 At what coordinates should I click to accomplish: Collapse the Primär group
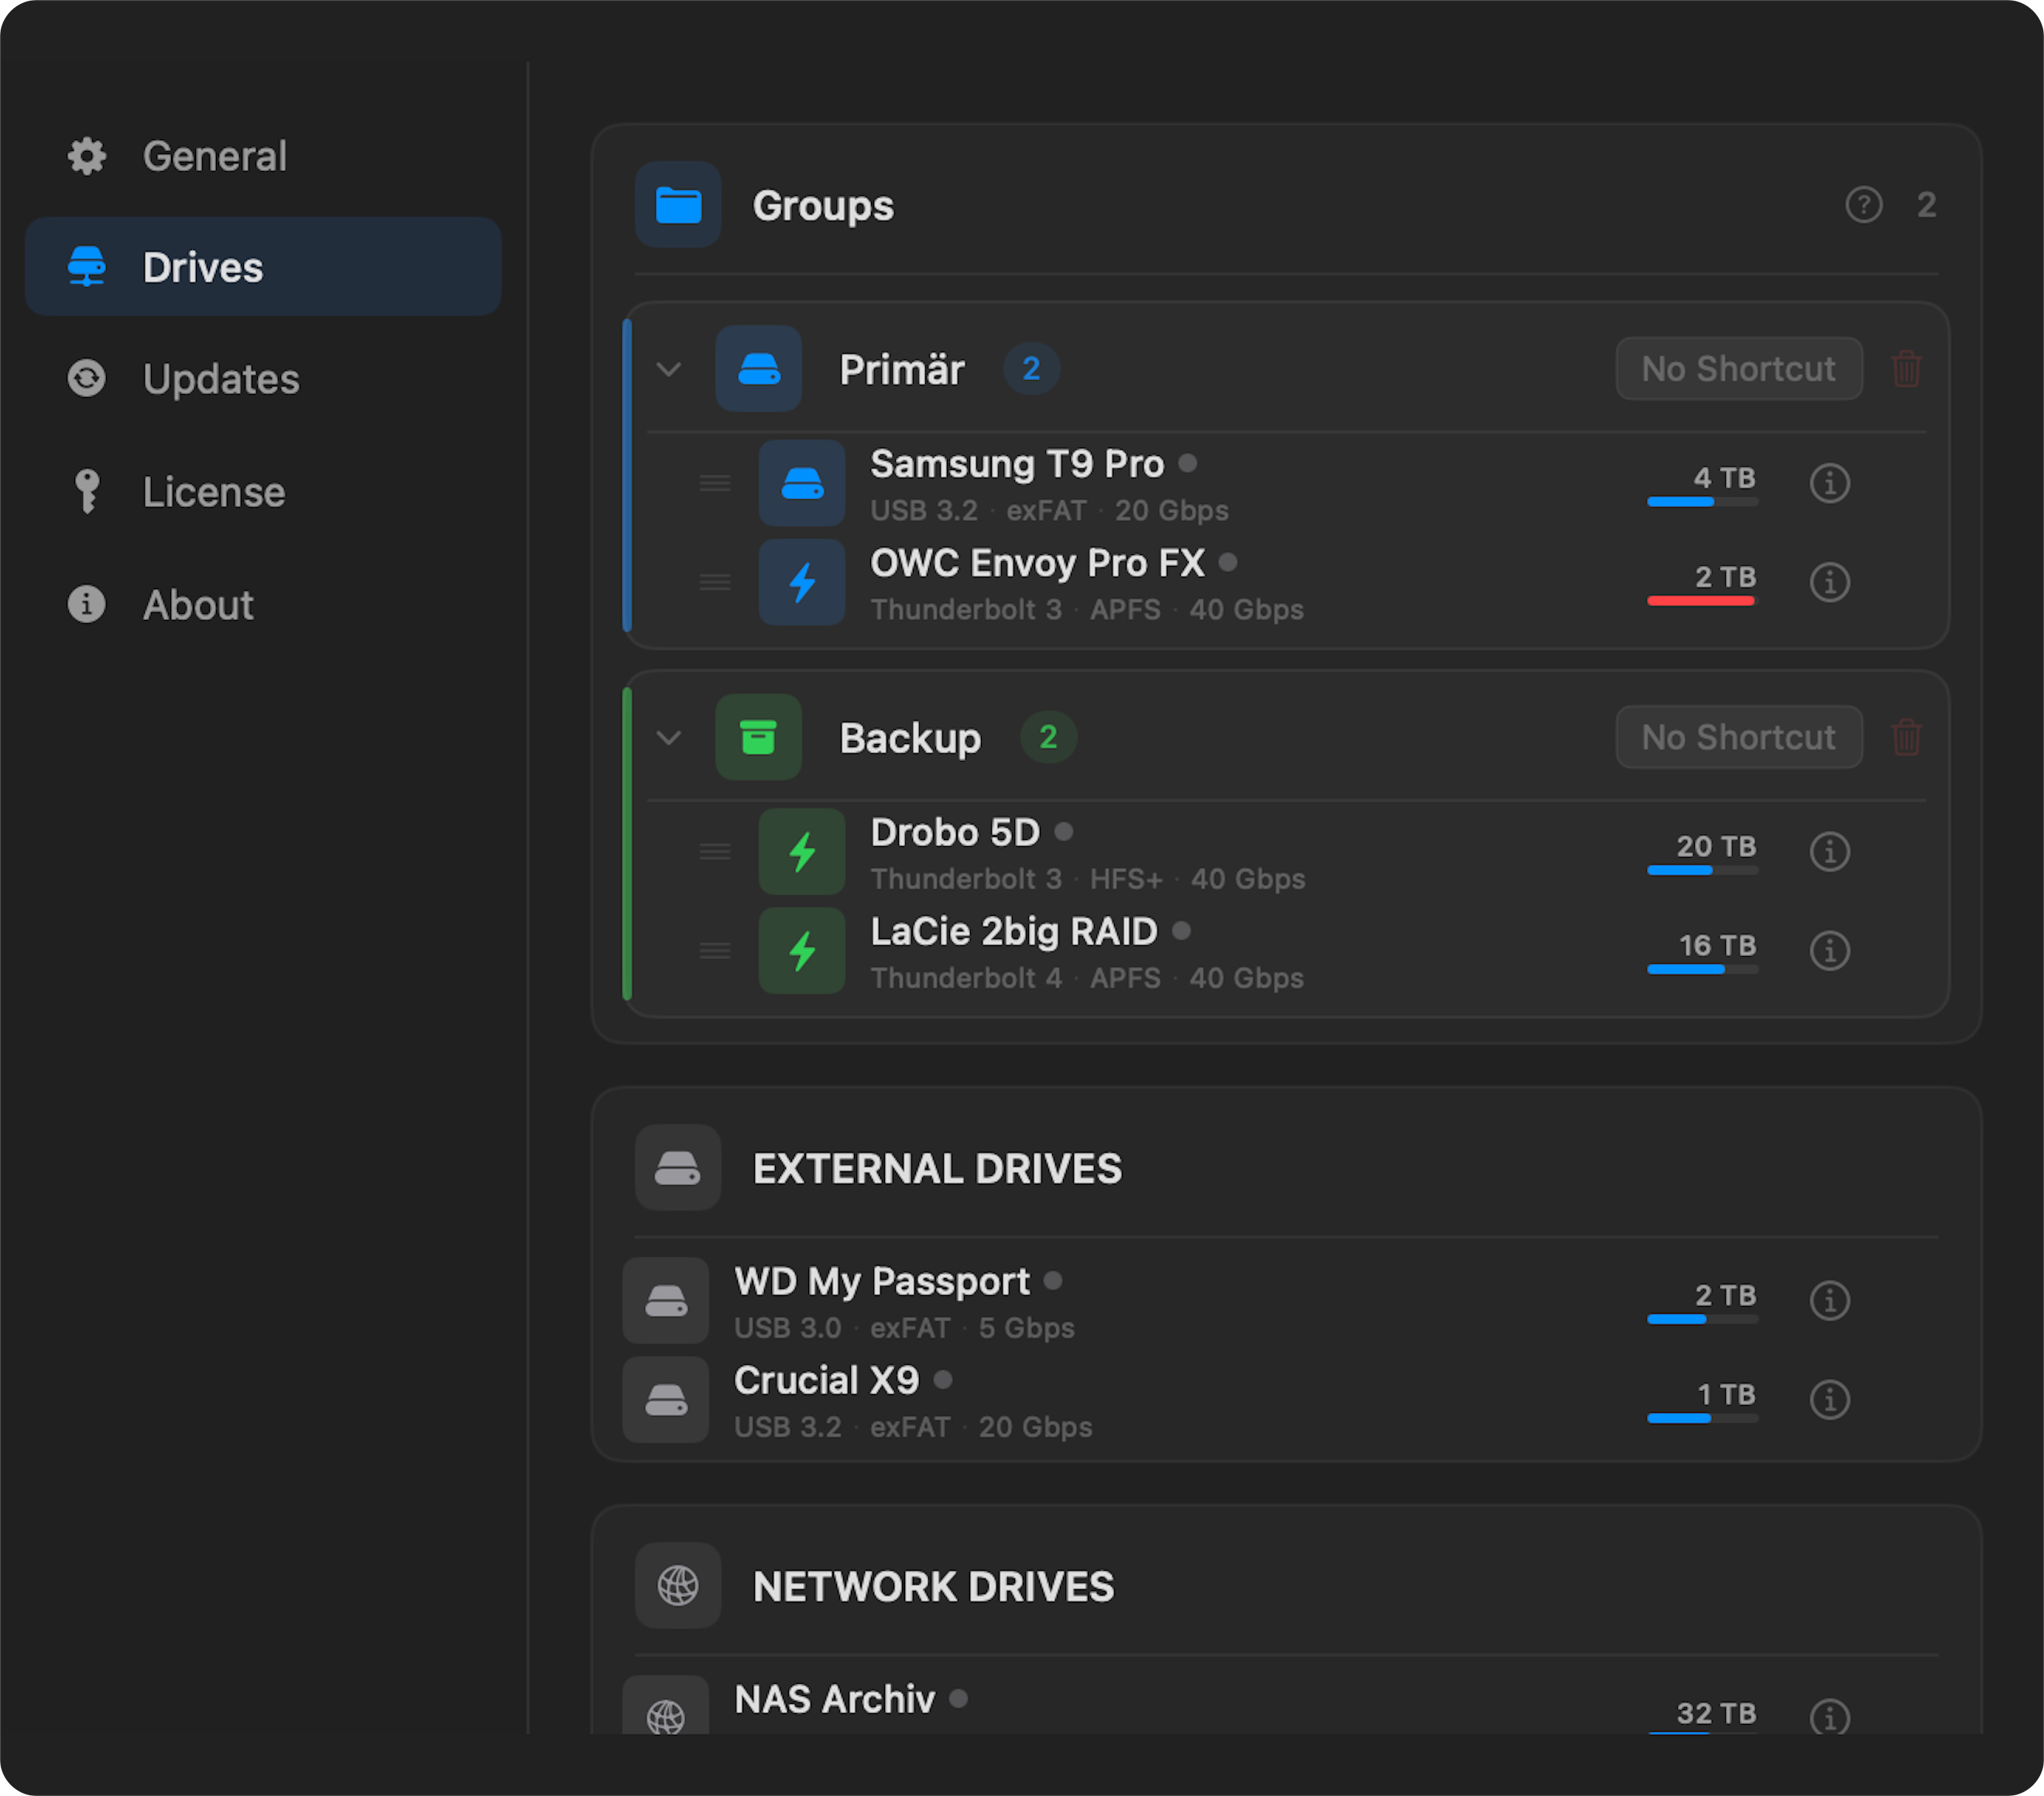tap(669, 369)
